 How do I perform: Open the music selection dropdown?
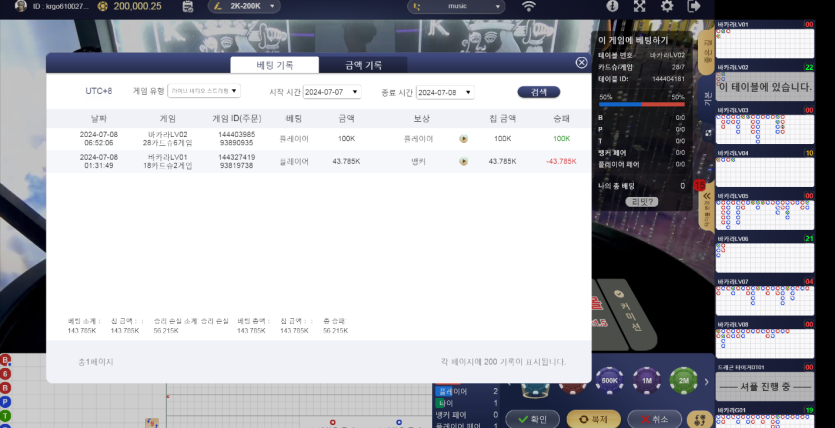pos(456,6)
